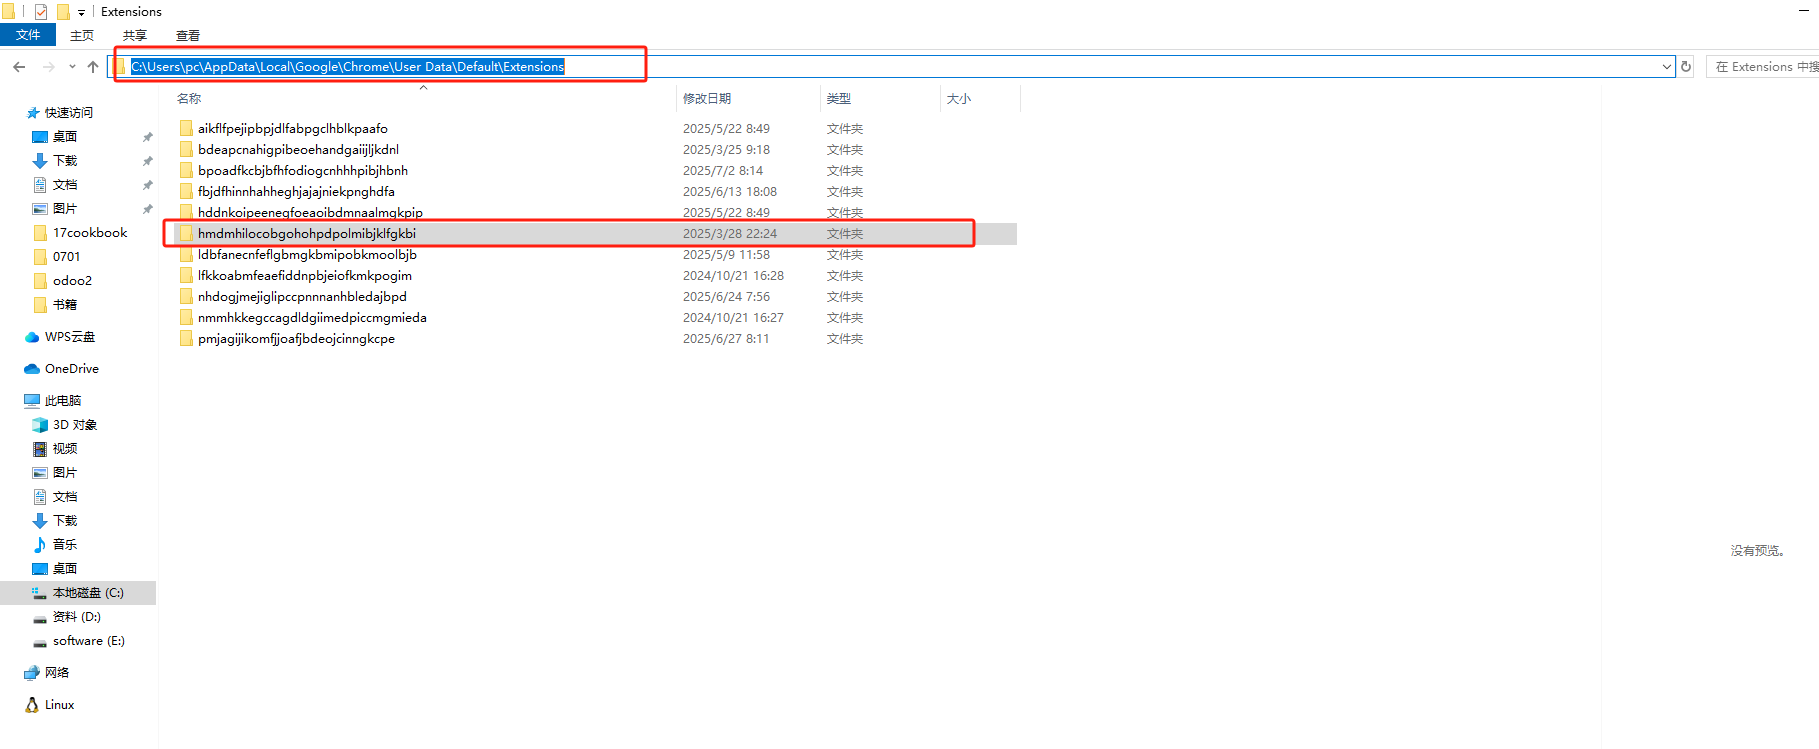Image resolution: width=1819 pixels, height=749 pixels.
Task: Open pinned 图片 under quick access
Action: click(x=65, y=209)
